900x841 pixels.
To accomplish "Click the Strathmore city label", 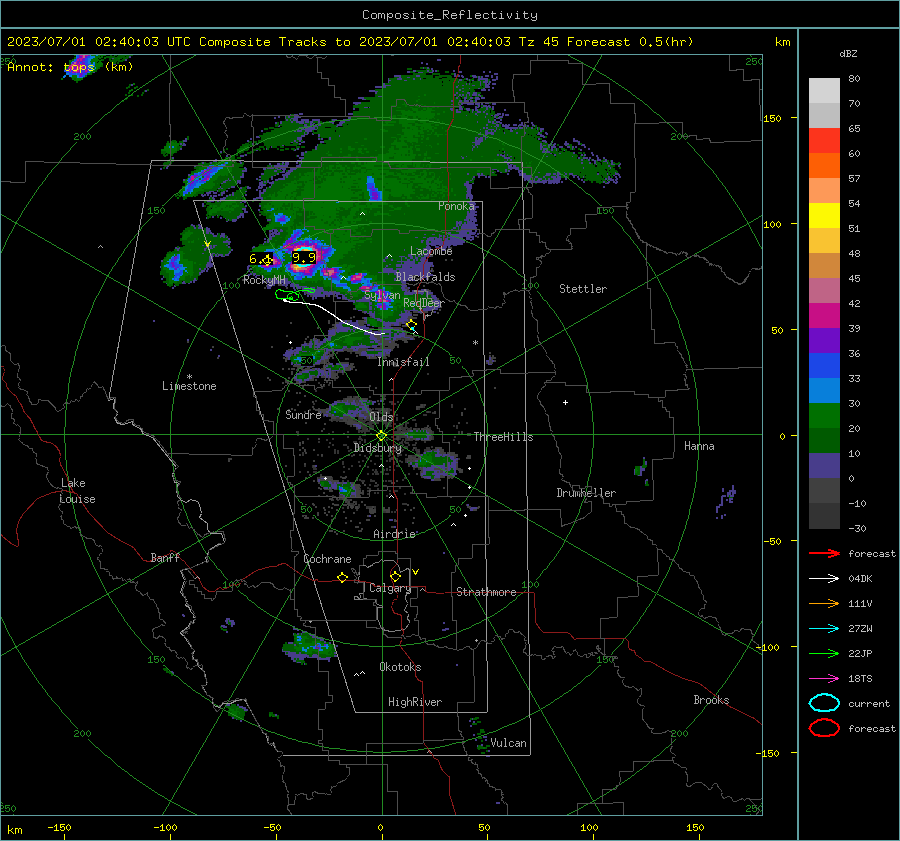I will point(486,592).
